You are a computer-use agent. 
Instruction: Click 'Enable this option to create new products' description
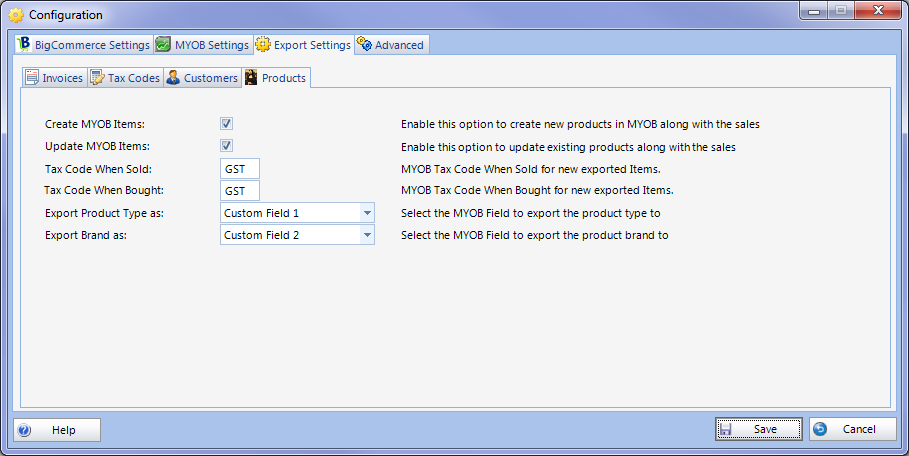click(580, 124)
